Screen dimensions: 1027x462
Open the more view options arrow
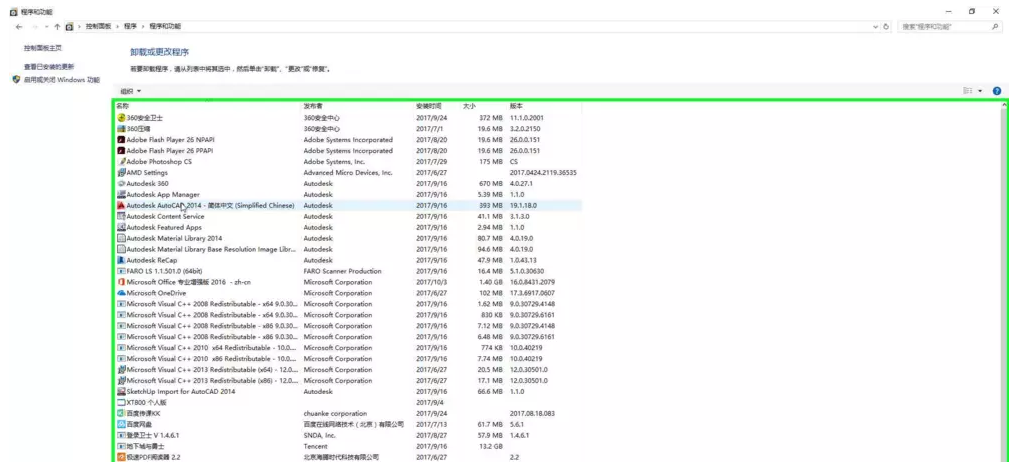980,91
